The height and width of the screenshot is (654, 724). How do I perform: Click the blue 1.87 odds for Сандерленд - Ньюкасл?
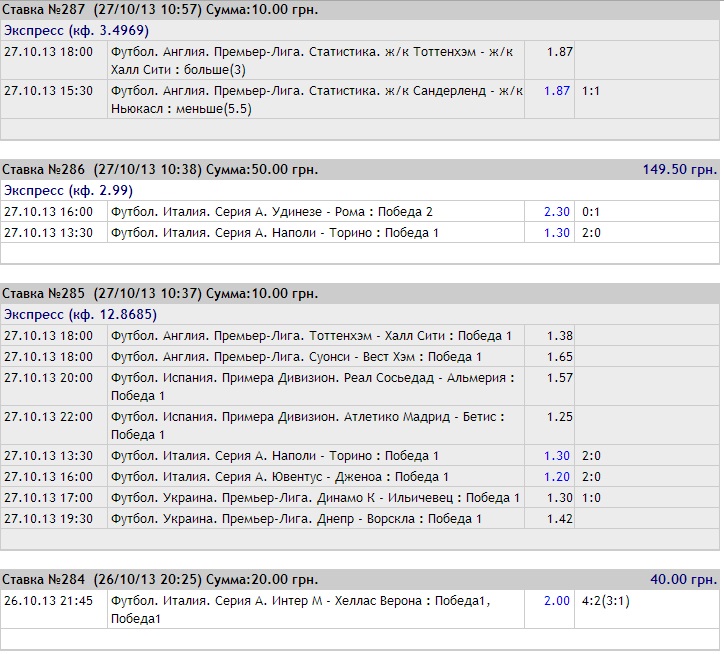click(556, 90)
